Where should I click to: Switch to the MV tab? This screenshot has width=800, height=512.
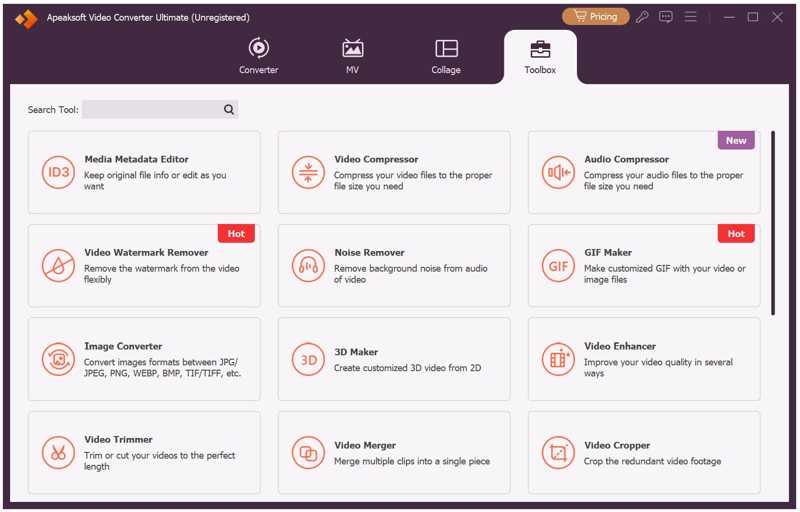click(x=353, y=56)
